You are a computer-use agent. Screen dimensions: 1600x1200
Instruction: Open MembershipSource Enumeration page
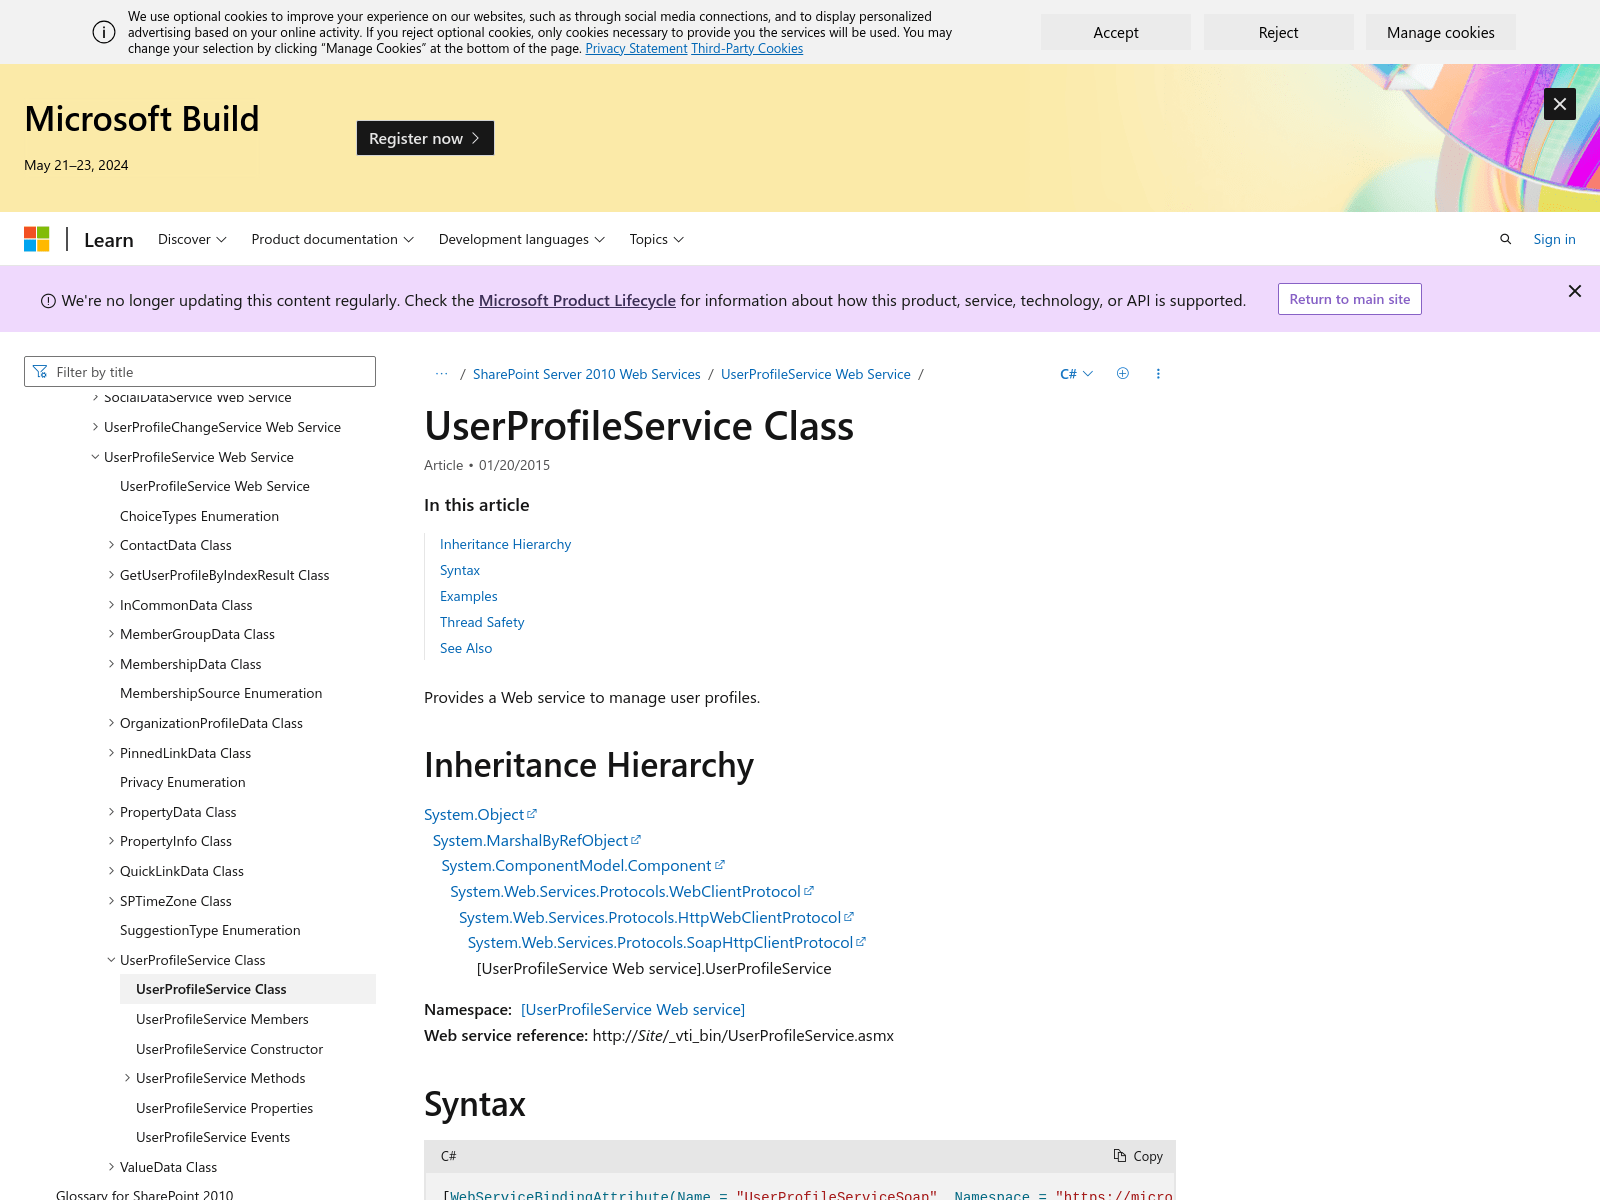(x=221, y=693)
